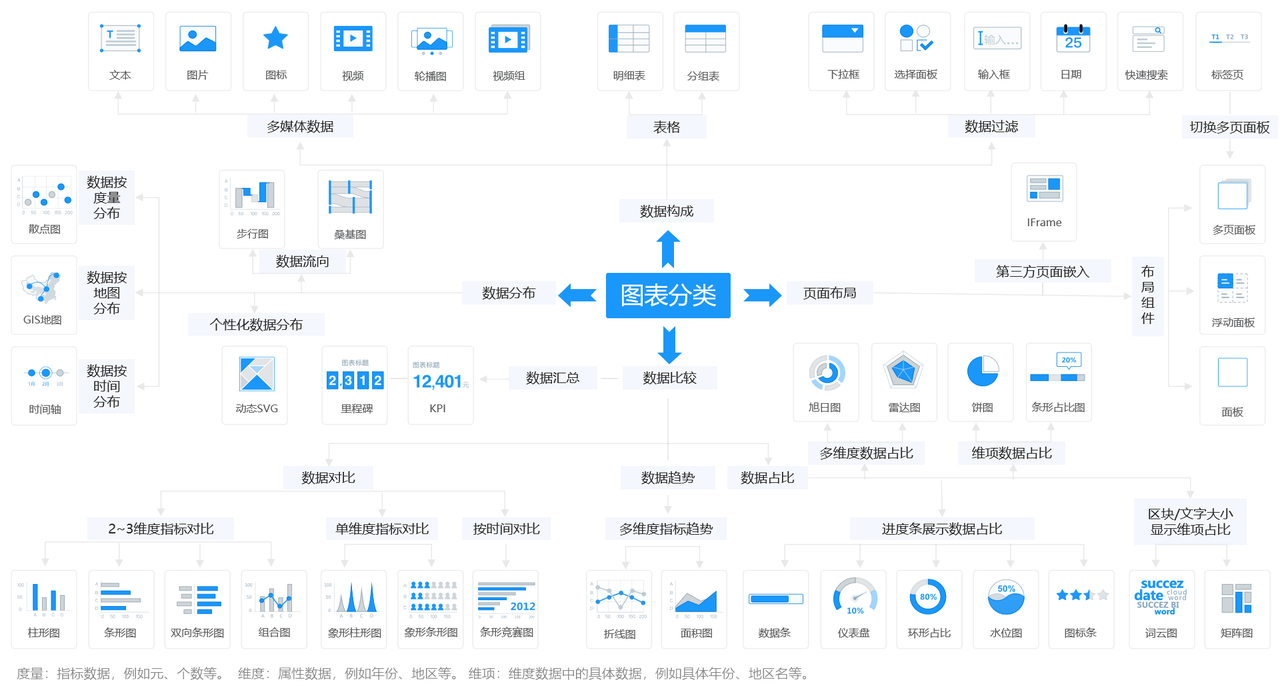Select the 桑基图 Sankey diagram icon
The image size is (1280, 700).
click(x=350, y=198)
